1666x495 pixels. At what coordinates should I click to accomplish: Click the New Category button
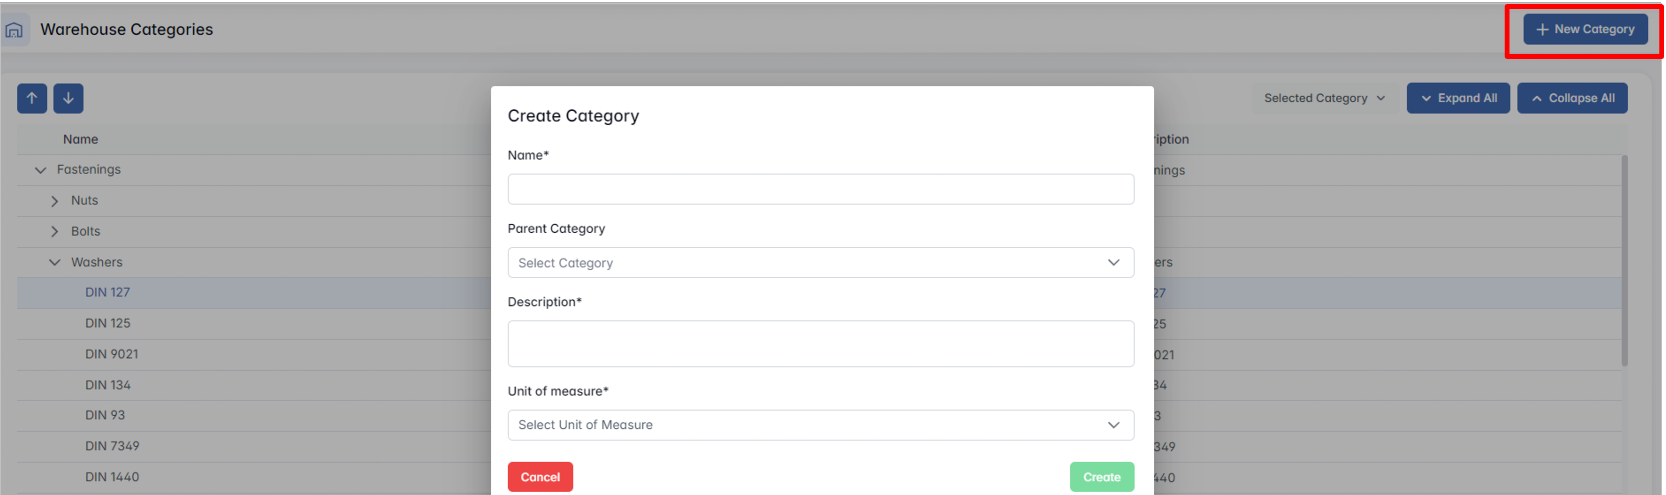coord(1585,30)
